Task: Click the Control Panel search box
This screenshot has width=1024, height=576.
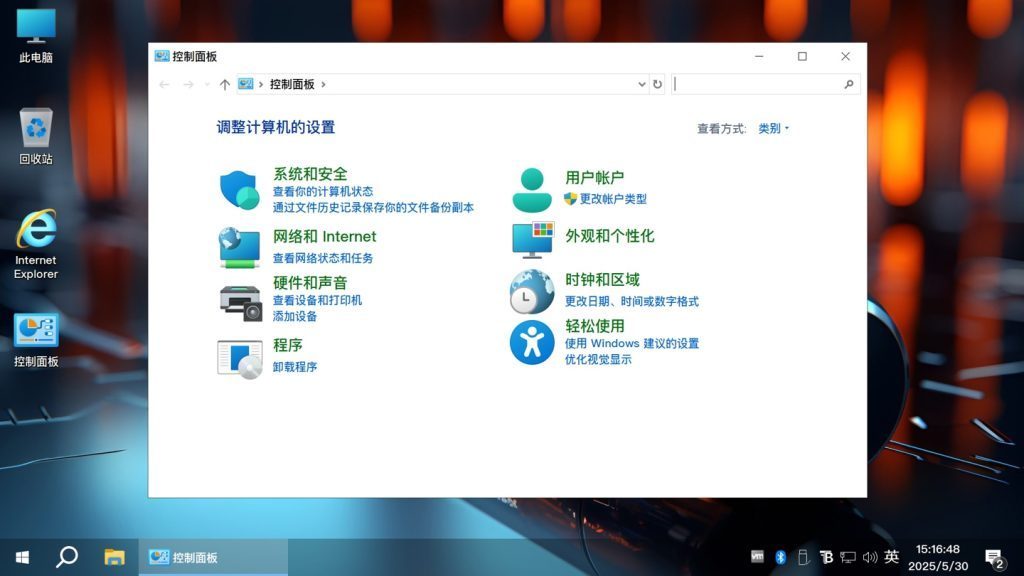Action: (765, 84)
